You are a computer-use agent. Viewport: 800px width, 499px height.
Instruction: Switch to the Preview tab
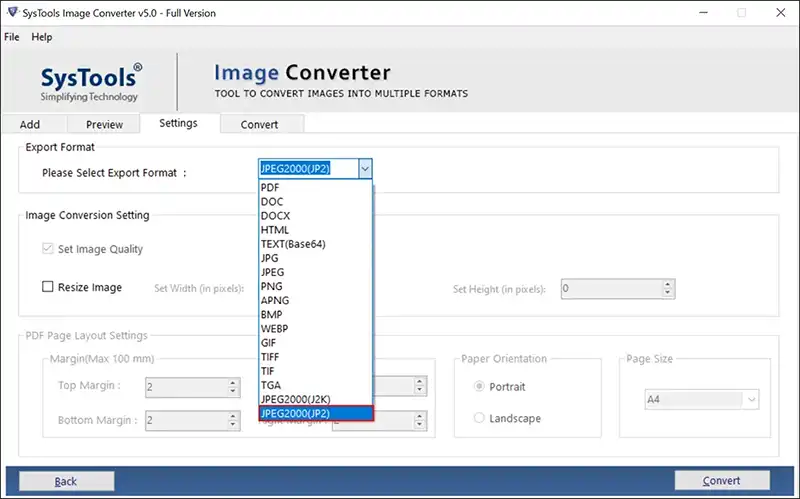click(x=104, y=124)
